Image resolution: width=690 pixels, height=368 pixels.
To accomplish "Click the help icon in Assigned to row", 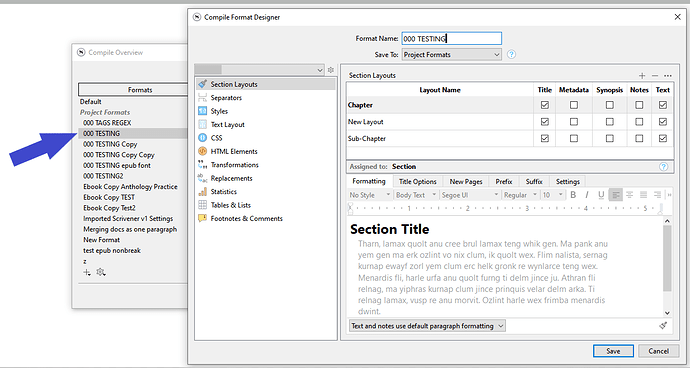I will pos(664,166).
